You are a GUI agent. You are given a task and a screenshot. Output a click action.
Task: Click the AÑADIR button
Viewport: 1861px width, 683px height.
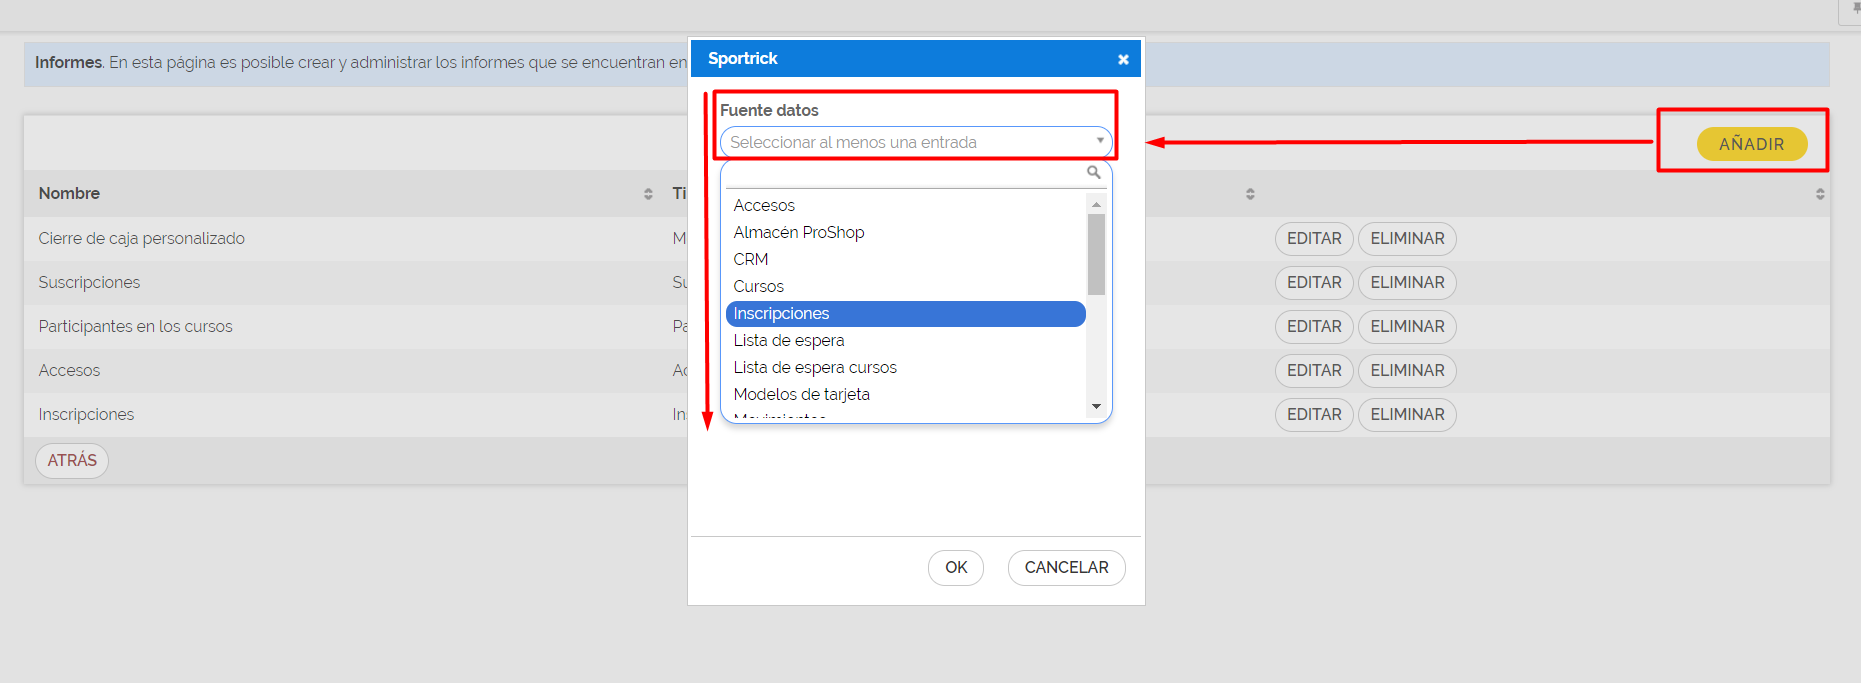1752,144
